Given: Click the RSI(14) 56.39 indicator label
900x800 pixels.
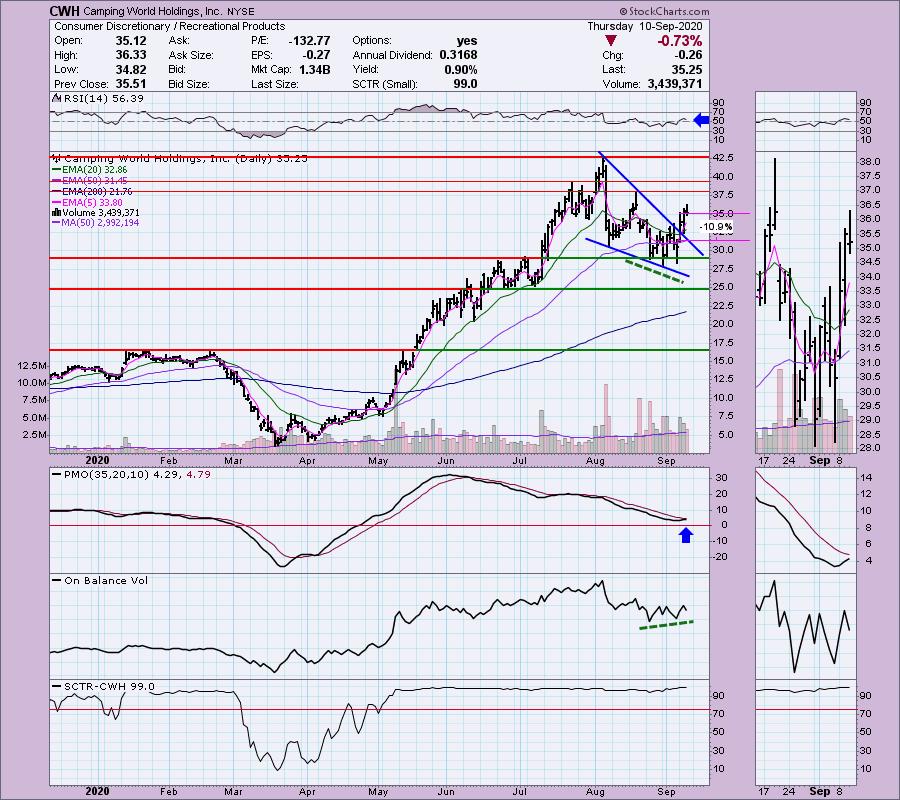Looking at the screenshot, I should tap(98, 99).
